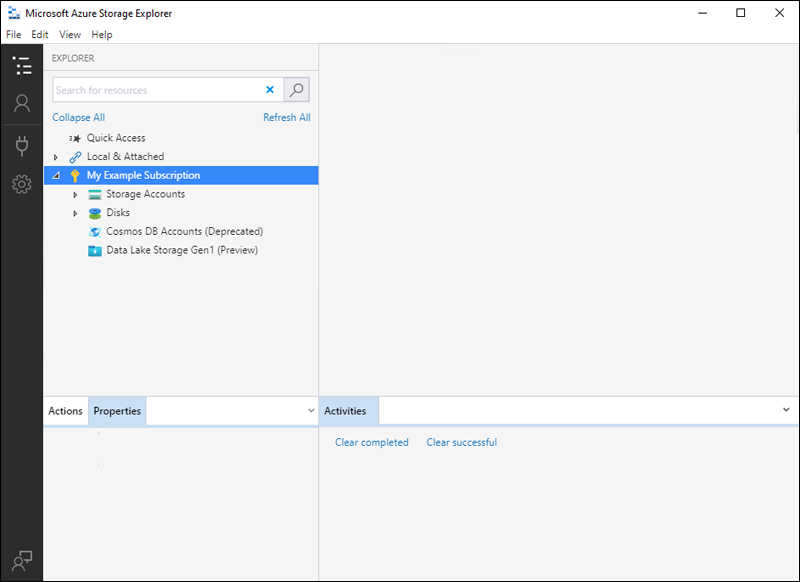800x582 pixels.
Task: Click the Refresh All link
Action: [287, 117]
